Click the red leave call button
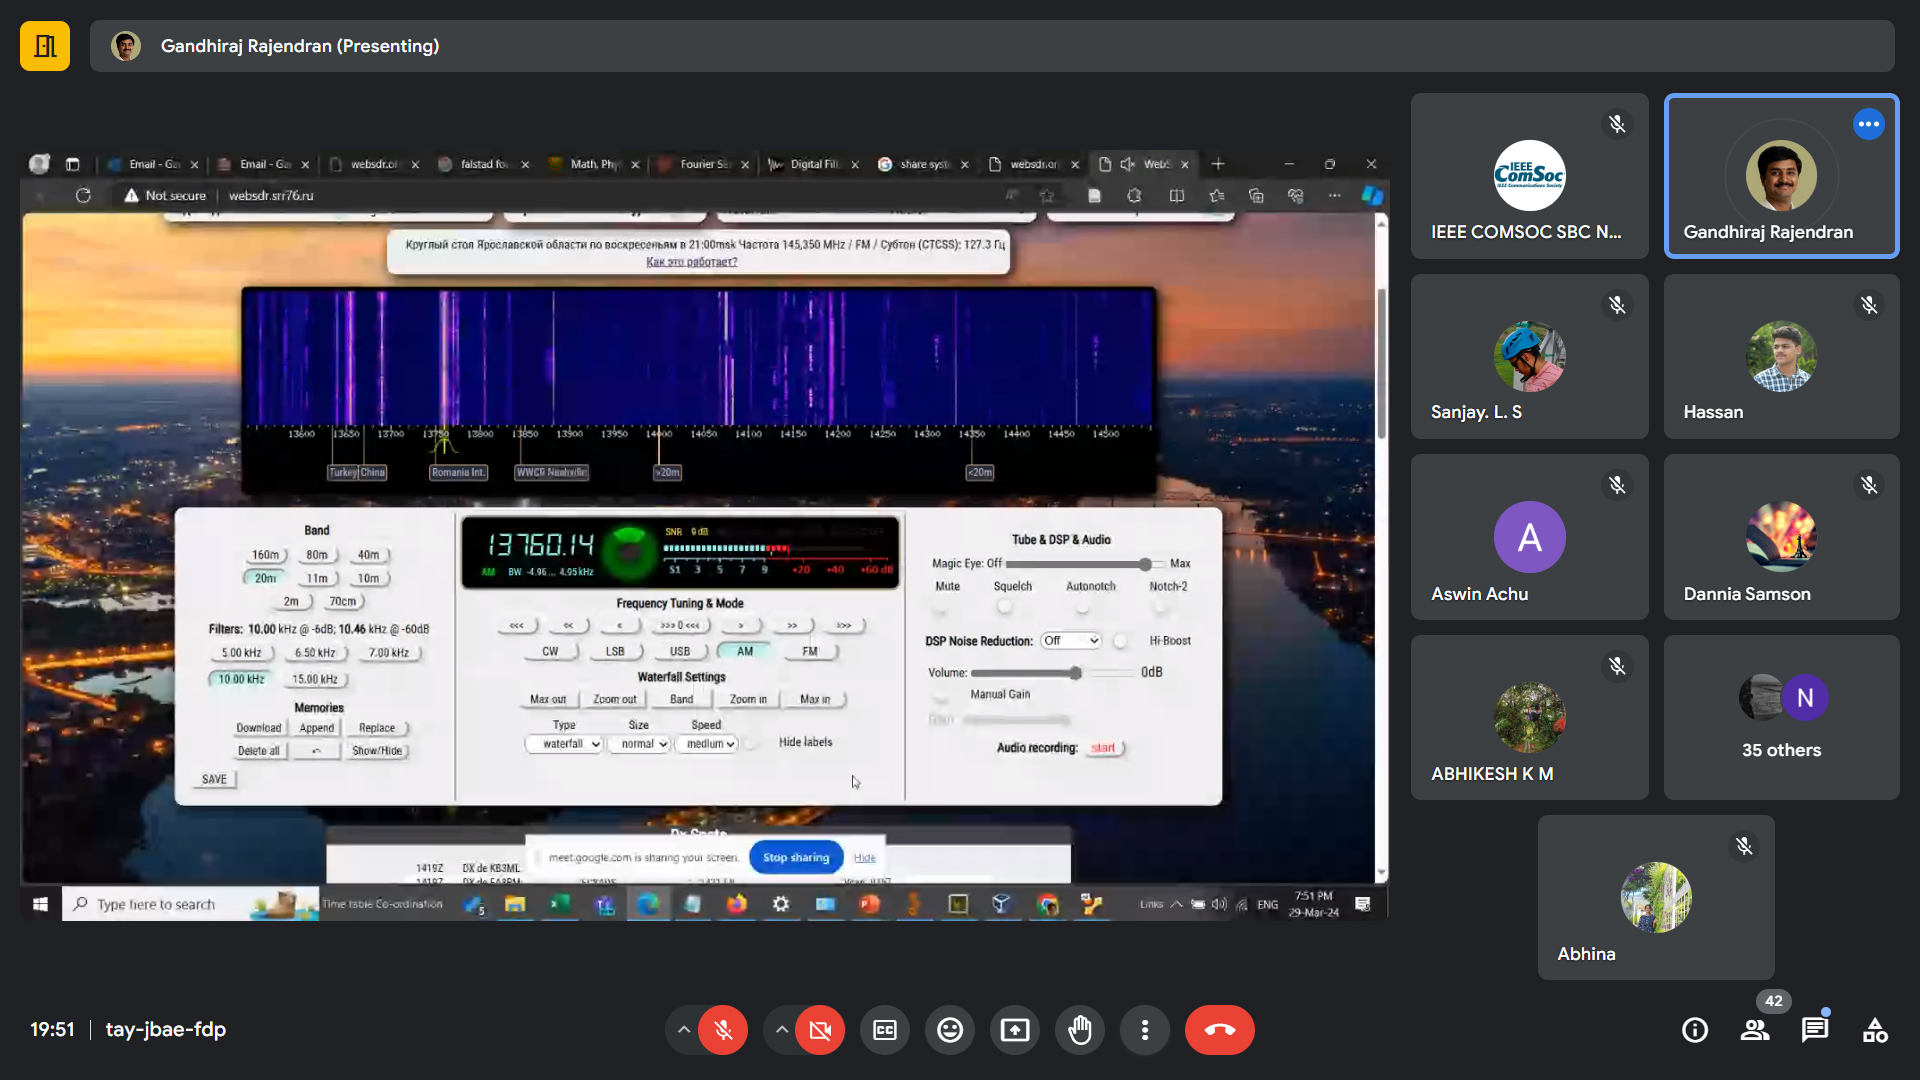This screenshot has width=1920, height=1080. [1219, 1030]
